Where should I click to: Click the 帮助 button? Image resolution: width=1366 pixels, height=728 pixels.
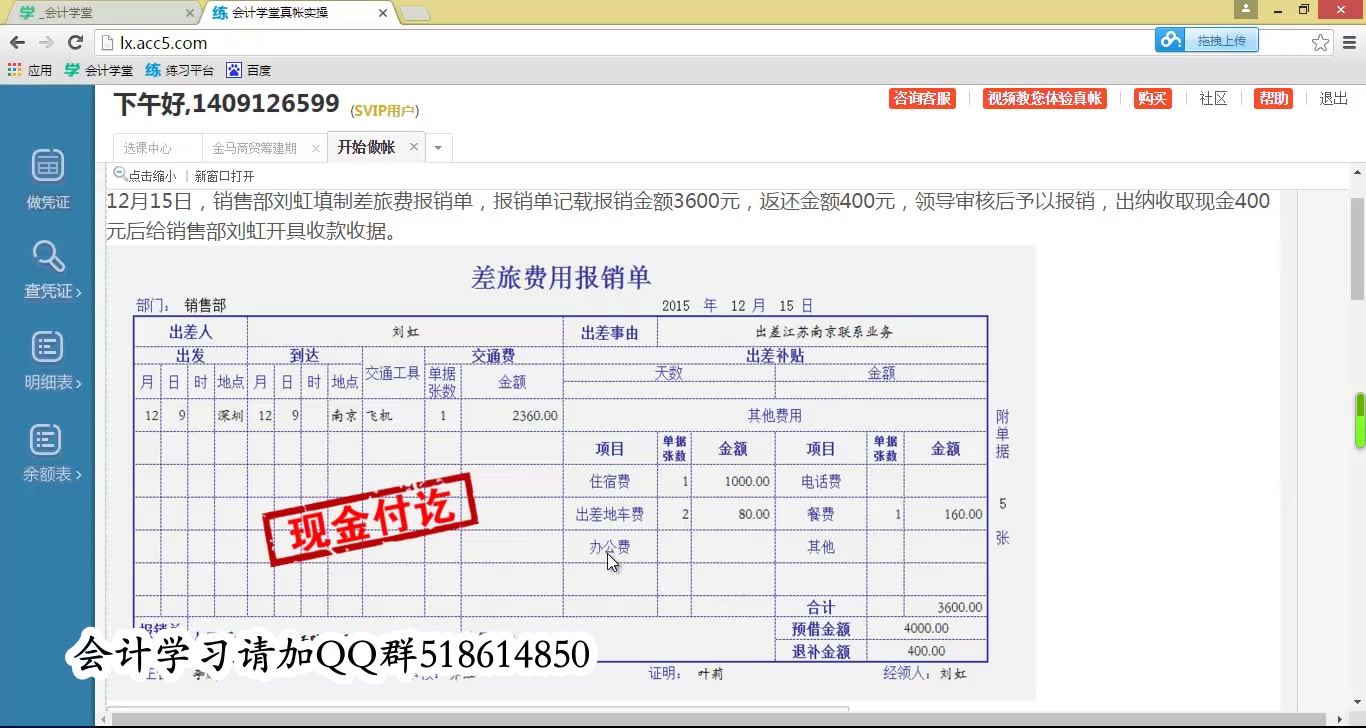click(1273, 98)
